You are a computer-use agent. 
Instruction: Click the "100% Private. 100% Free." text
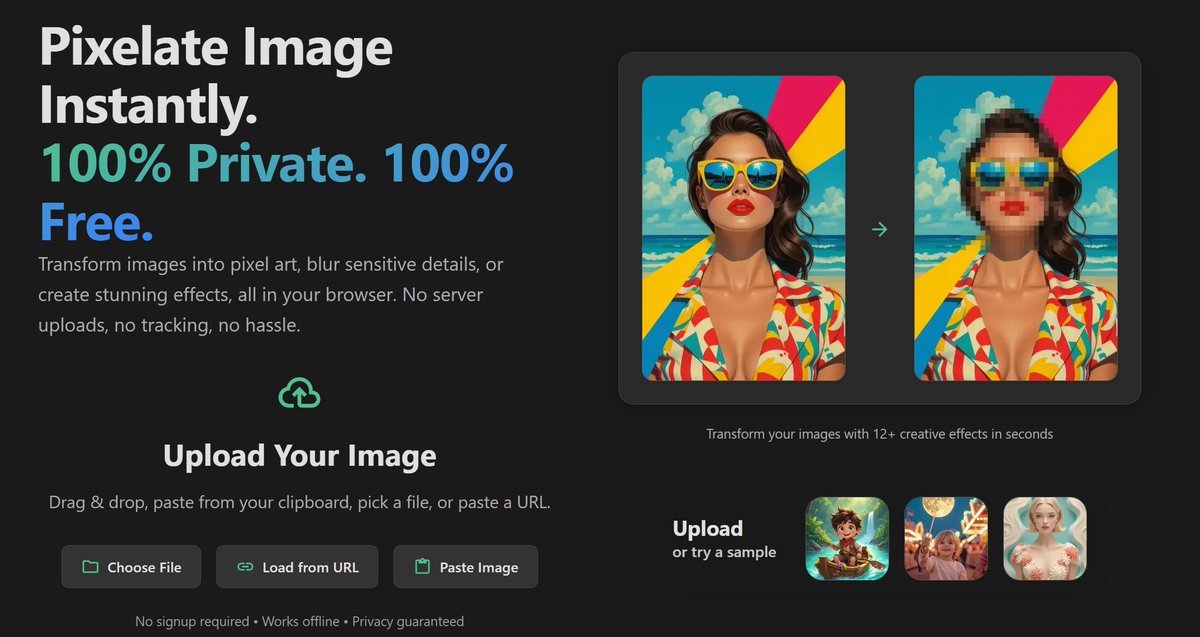(x=276, y=192)
